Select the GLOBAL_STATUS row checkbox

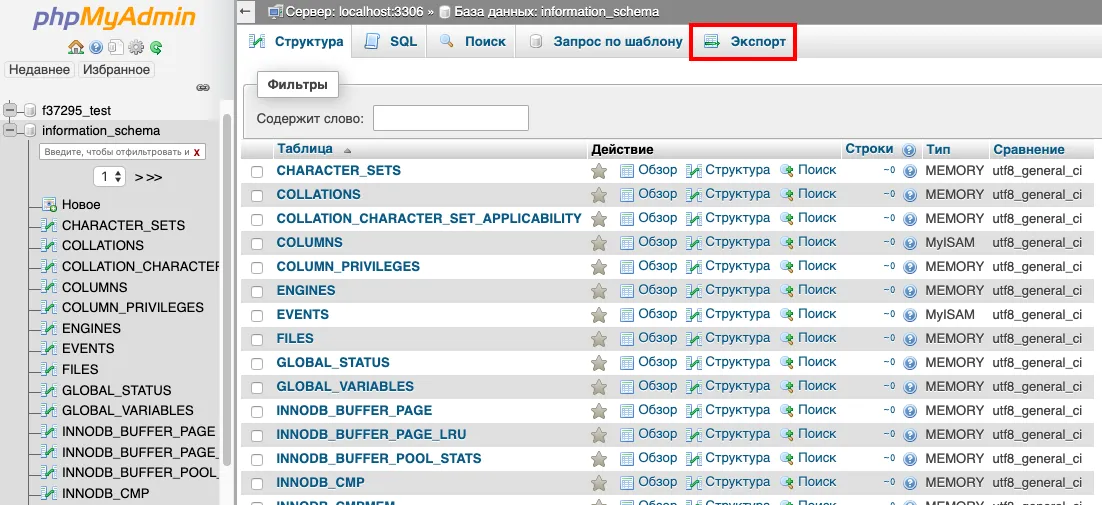click(x=257, y=364)
